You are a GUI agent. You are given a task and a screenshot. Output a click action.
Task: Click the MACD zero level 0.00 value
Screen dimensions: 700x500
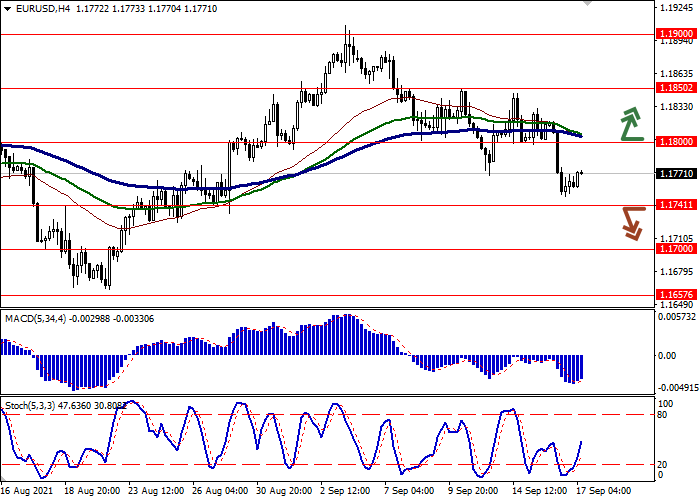667,356
